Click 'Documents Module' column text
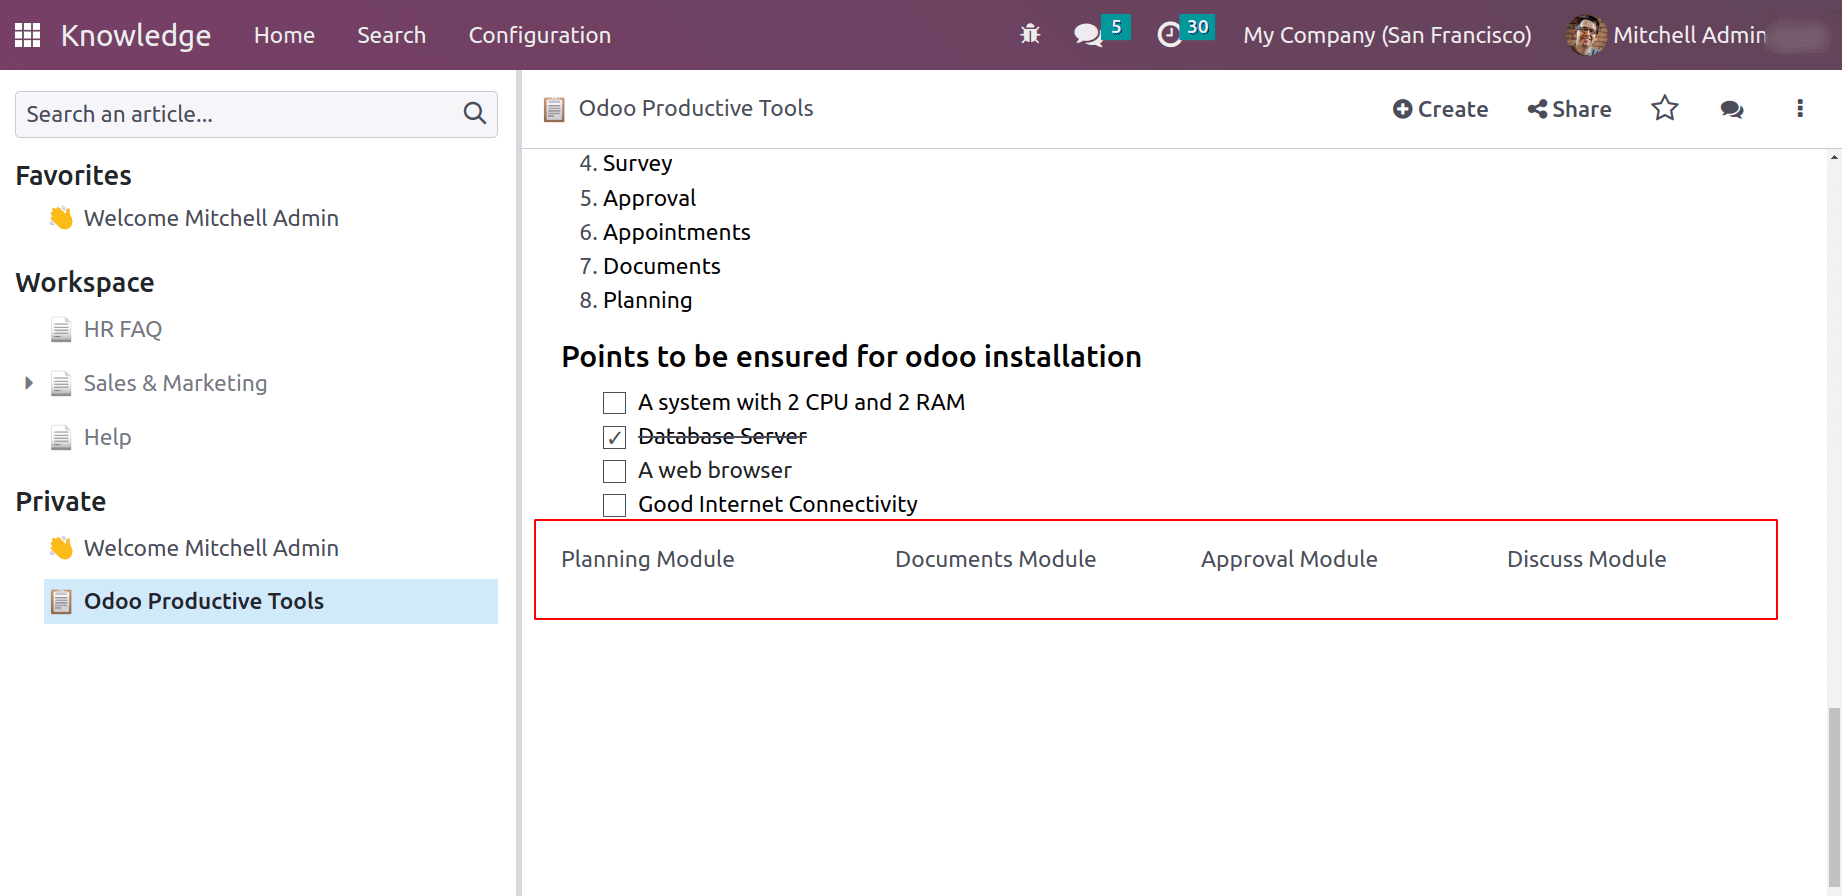The height and width of the screenshot is (896, 1842). [995, 559]
